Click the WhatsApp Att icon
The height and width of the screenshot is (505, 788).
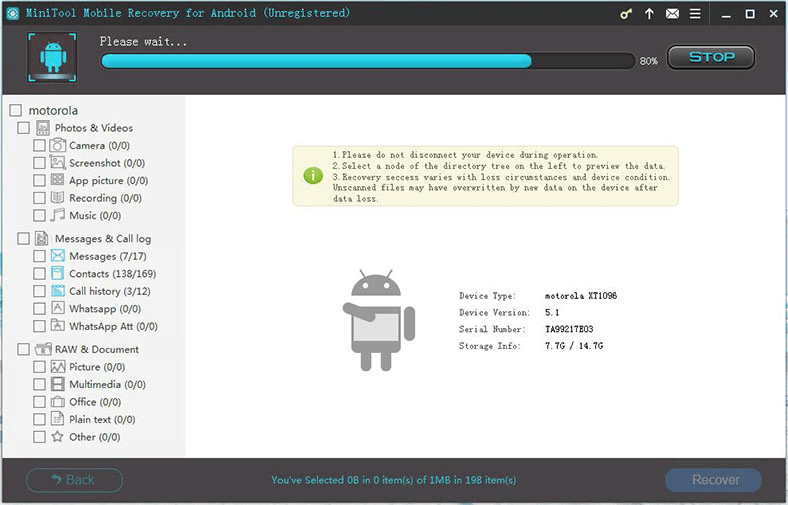58,326
